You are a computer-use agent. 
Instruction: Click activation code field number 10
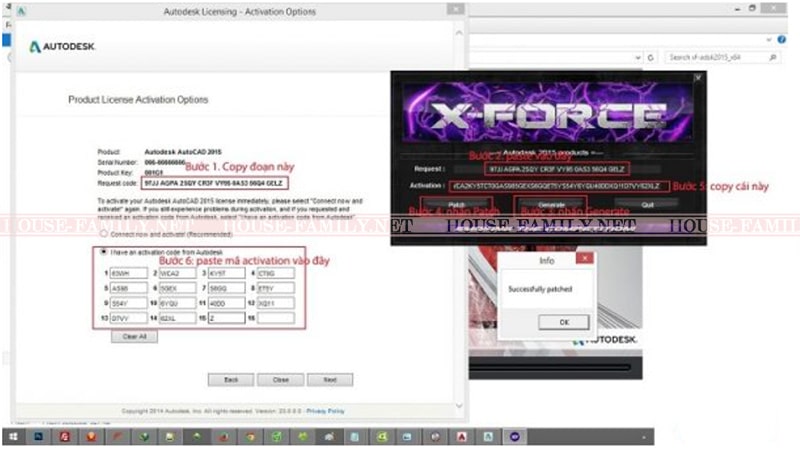pos(178,303)
